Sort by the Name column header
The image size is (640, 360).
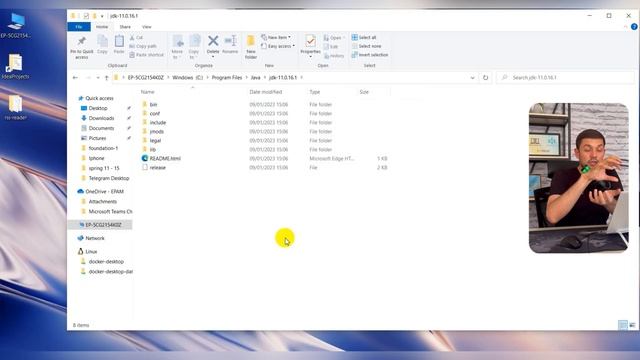pyautogui.click(x=147, y=92)
